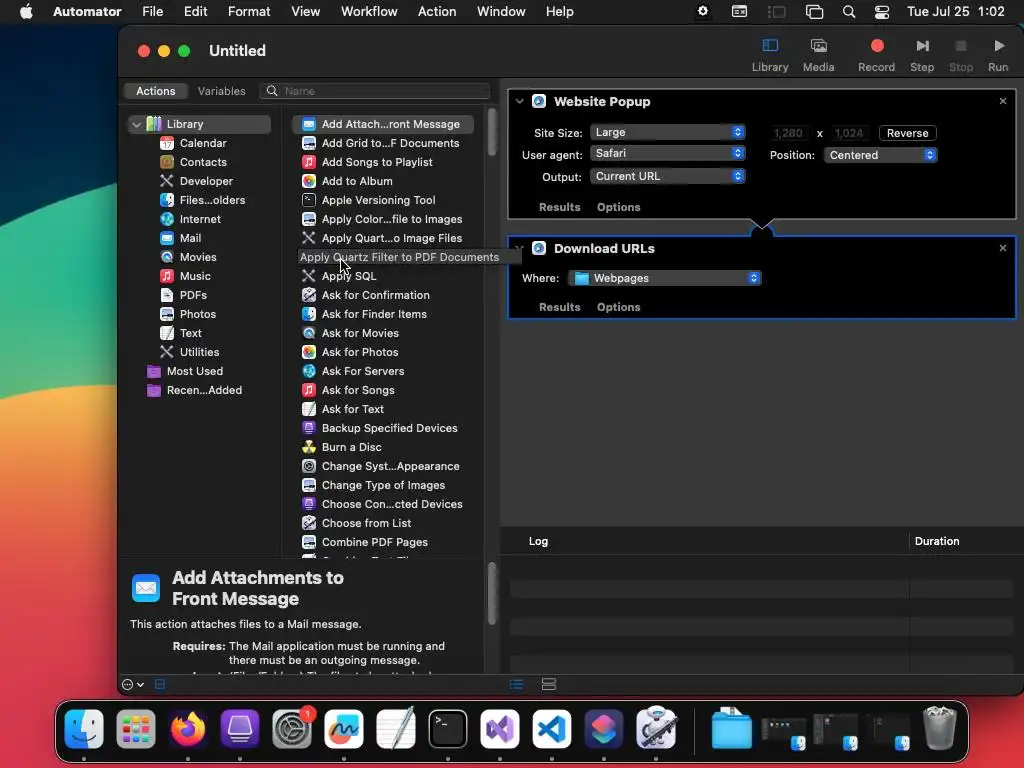Image resolution: width=1024 pixels, height=768 pixels.
Task: Click the Log column header
Action: (x=537, y=541)
